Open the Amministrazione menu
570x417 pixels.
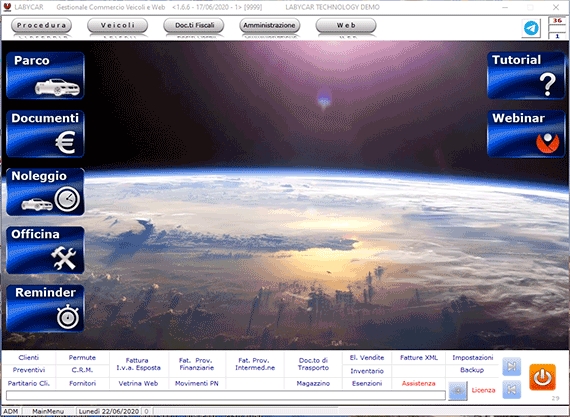coord(269,25)
